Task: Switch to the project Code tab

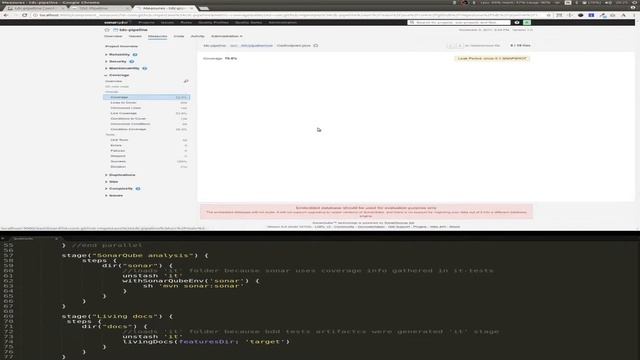Action: (x=179, y=36)
